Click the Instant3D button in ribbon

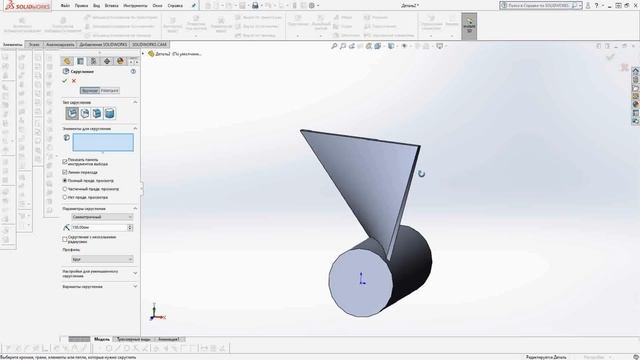(469, 26)
